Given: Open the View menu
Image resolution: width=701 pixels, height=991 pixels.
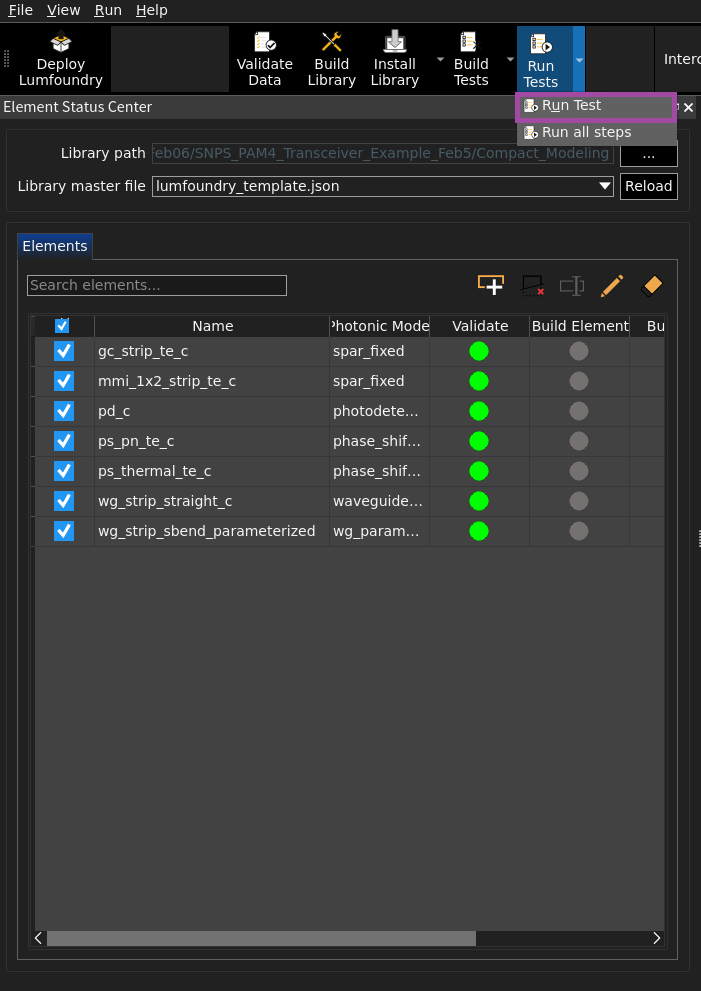Looking at the screenshot, I should click(x=63, y=10).
